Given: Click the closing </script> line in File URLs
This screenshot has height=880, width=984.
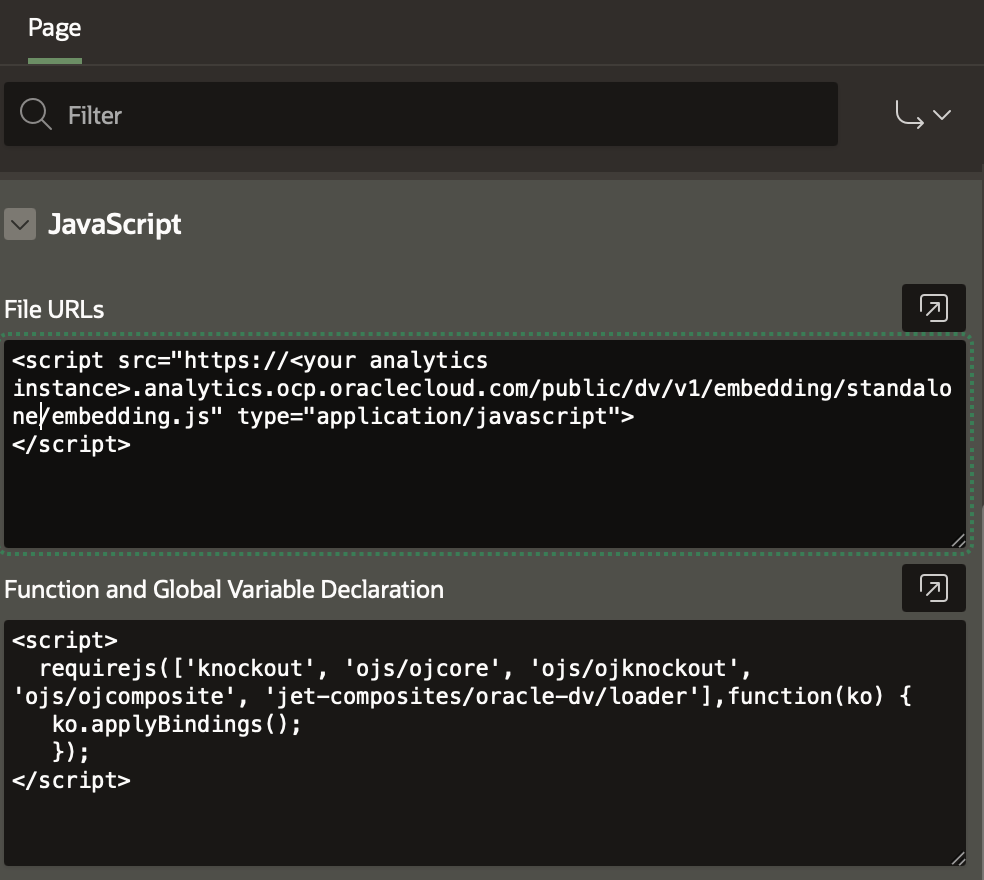Looking at the screenshot, I should click(72, 444).
